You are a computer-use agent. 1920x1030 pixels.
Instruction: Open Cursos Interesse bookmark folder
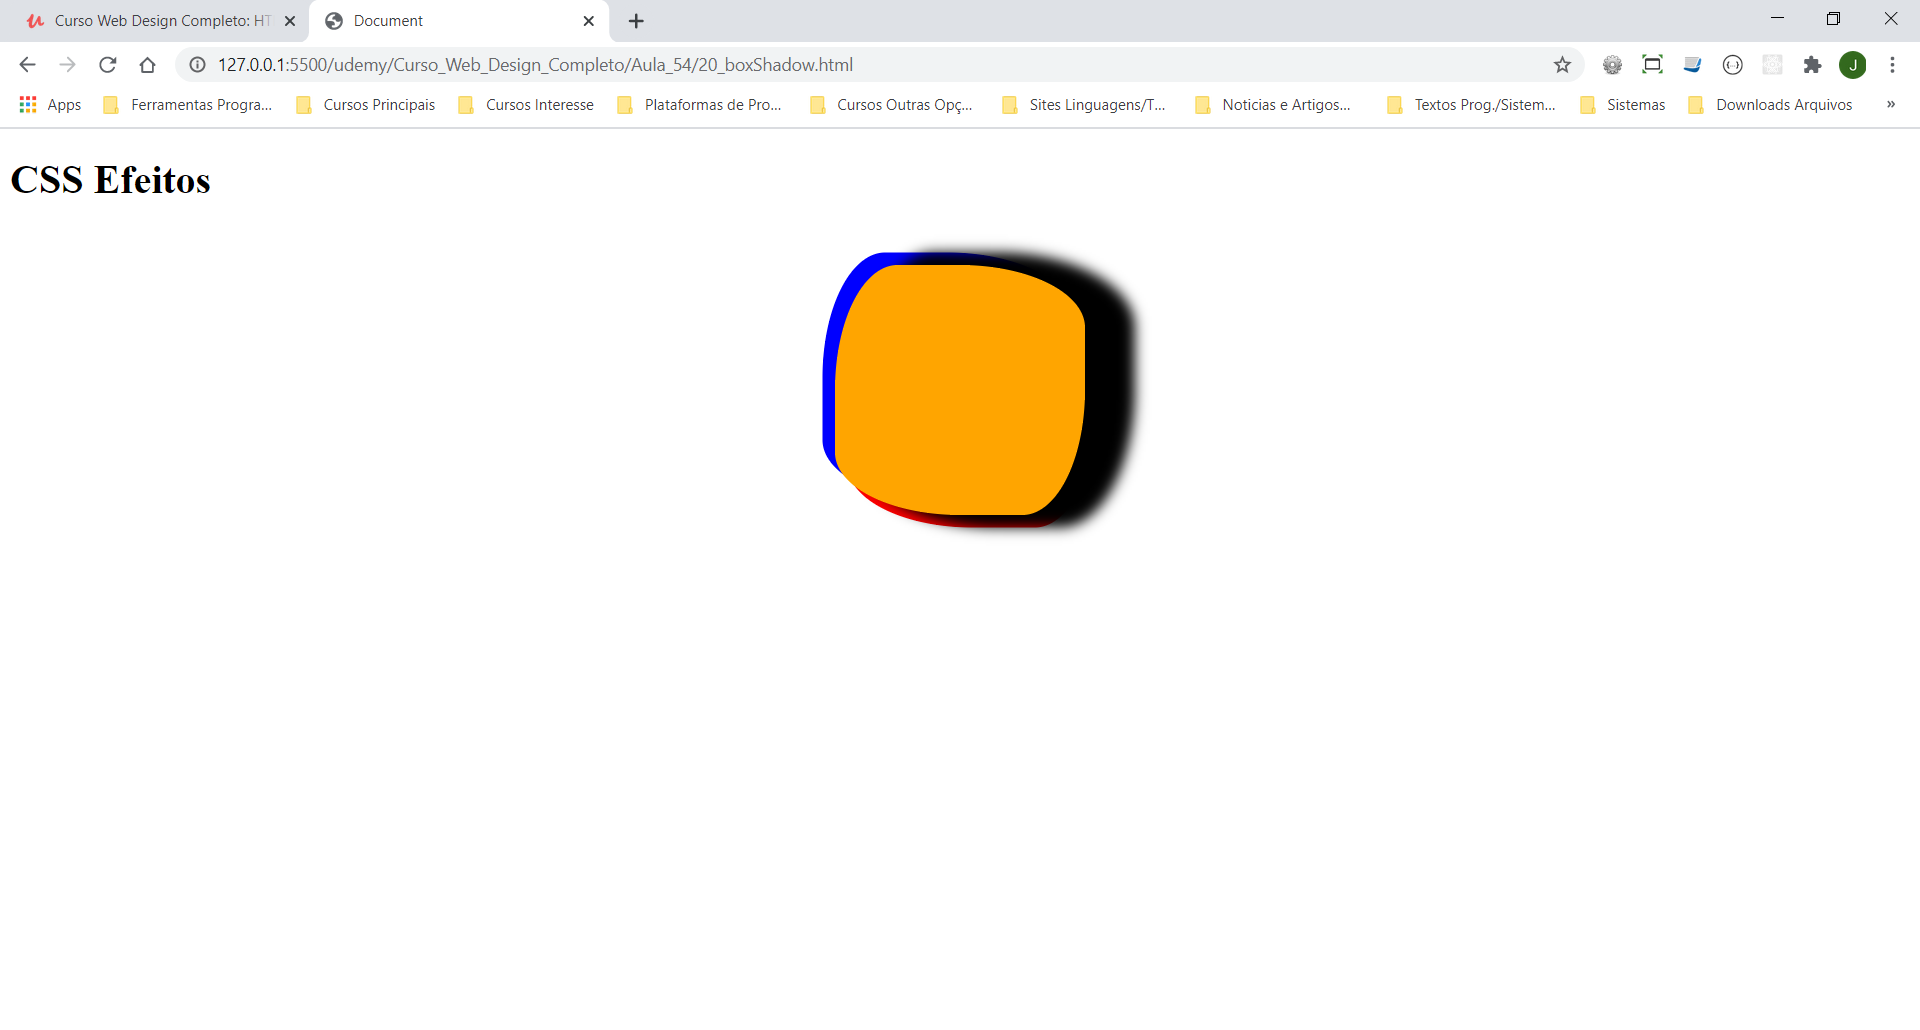coord(526,105)
